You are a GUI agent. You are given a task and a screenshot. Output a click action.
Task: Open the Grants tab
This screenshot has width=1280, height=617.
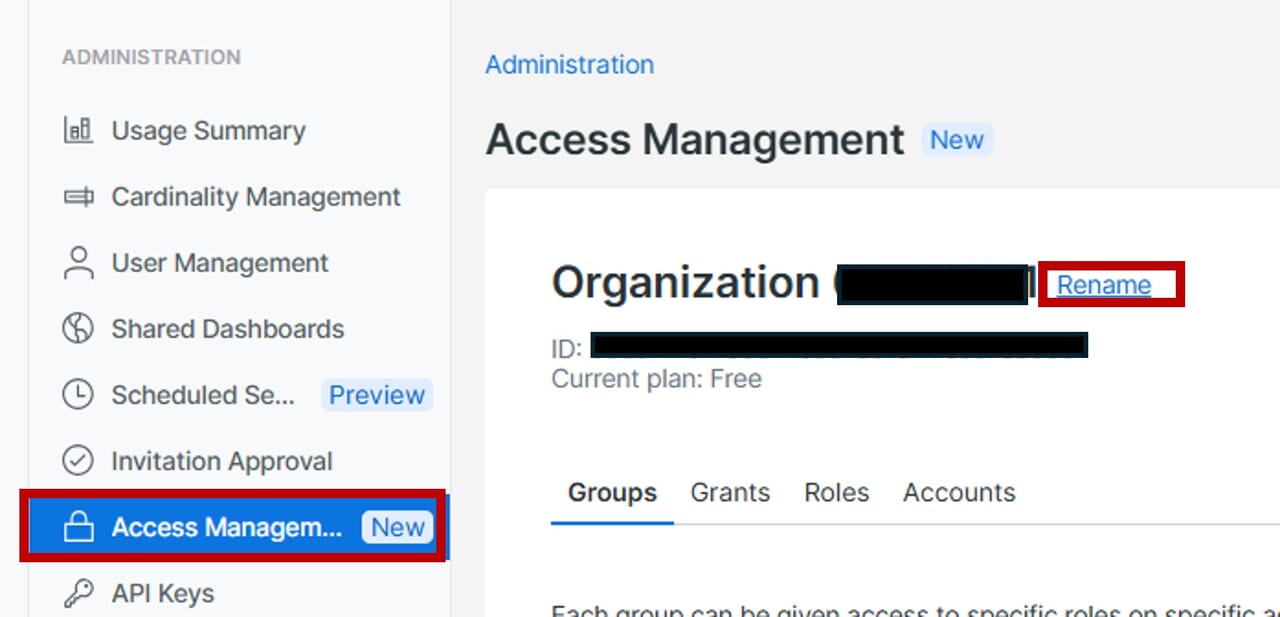730,492
